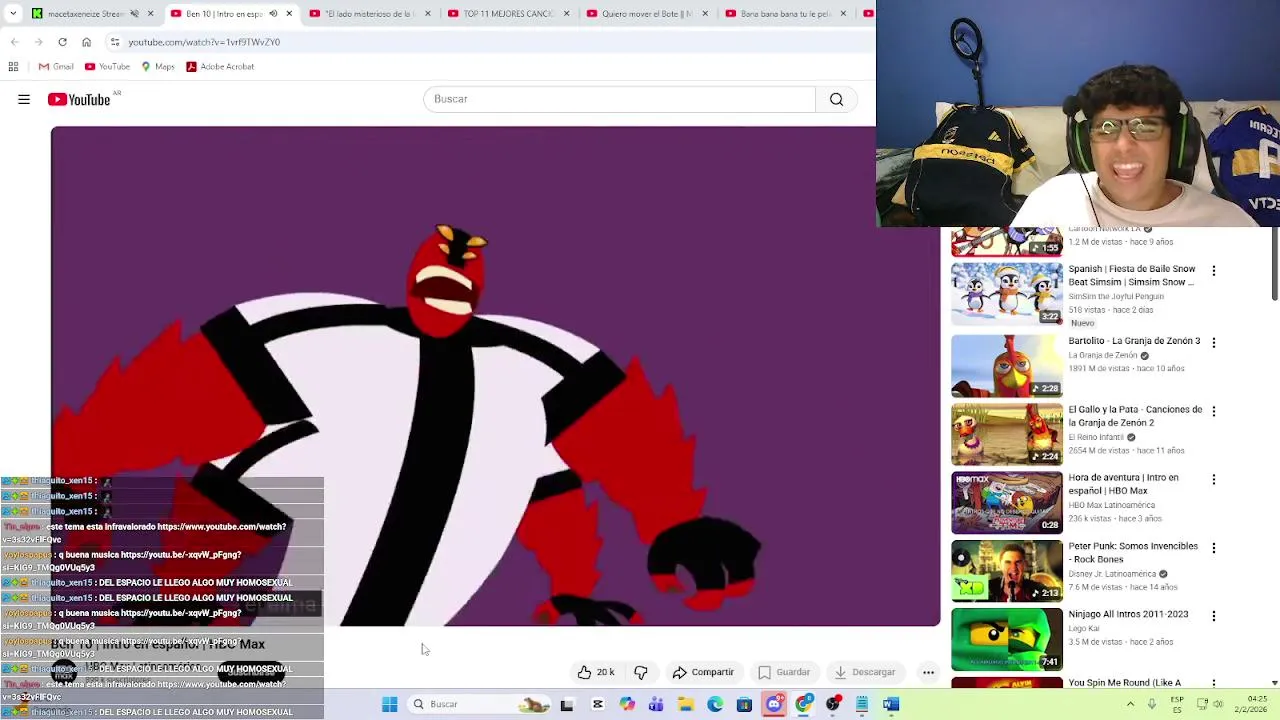Open the Chrome apps grid shortcut
This screenshot has height=720, width=1280.
13,66
